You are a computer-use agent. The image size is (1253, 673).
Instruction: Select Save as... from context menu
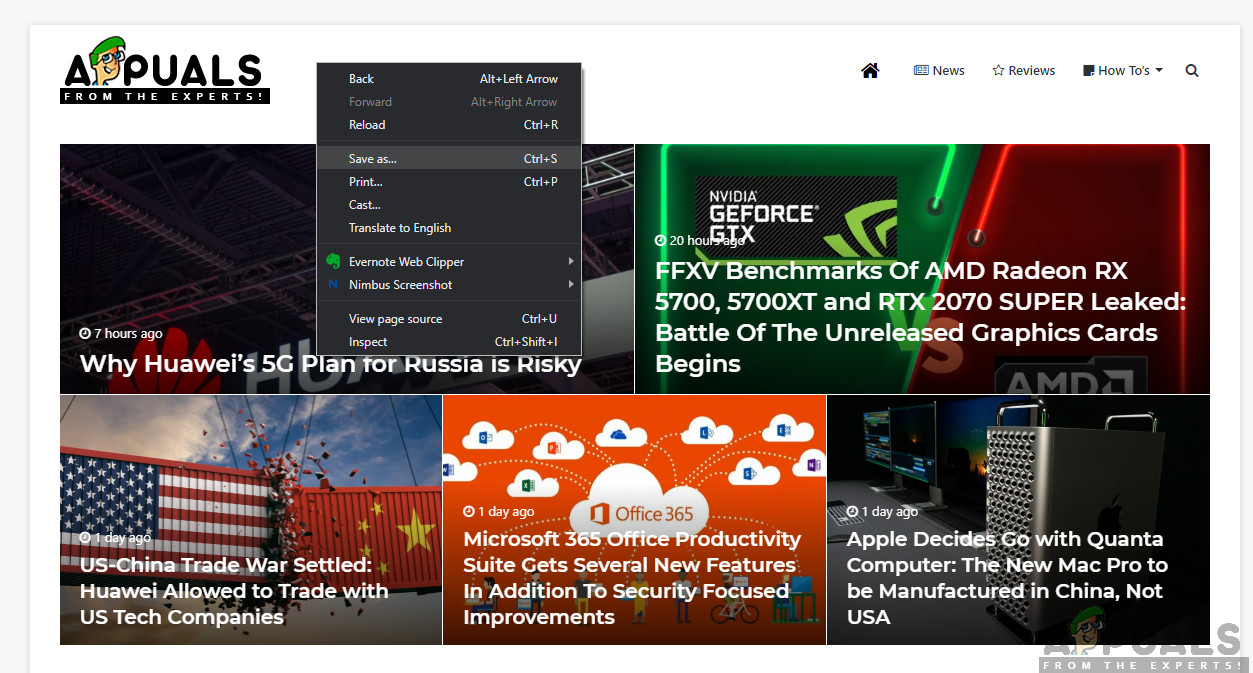click(374, 159)
